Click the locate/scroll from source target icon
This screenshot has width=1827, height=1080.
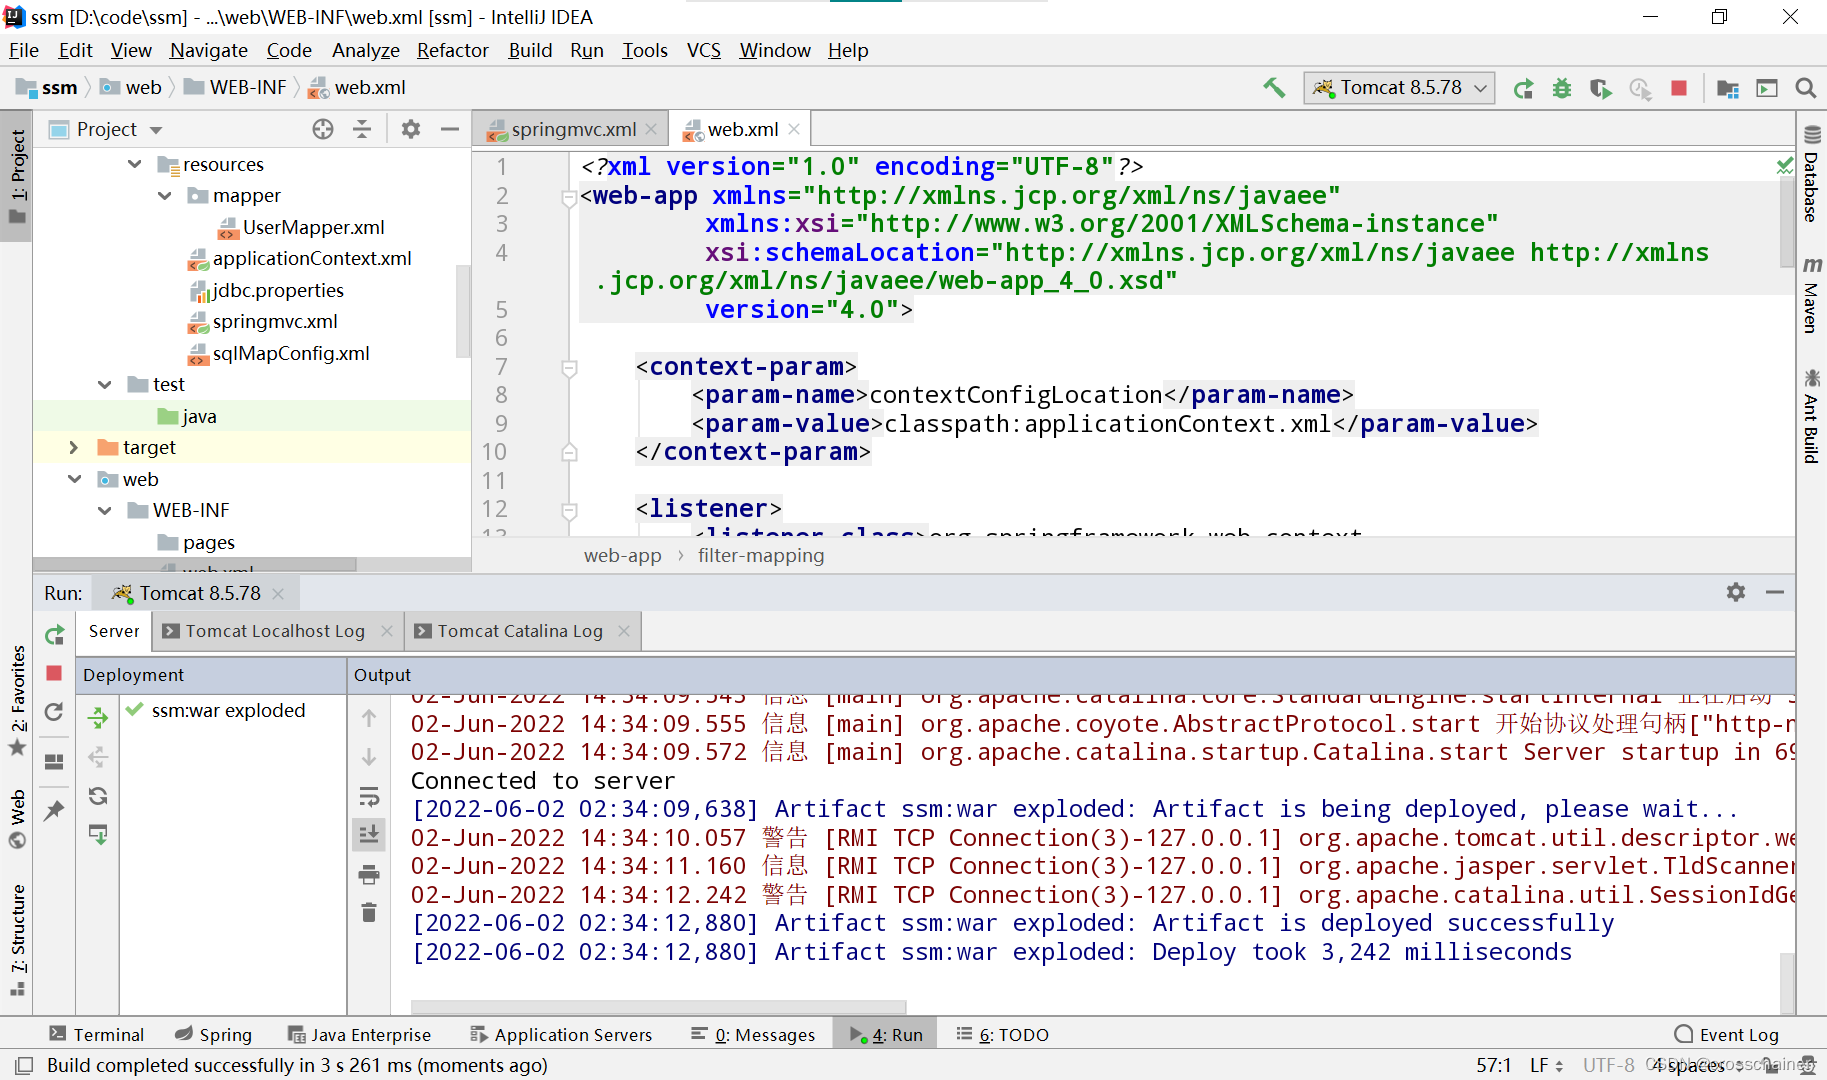(322, 129)
